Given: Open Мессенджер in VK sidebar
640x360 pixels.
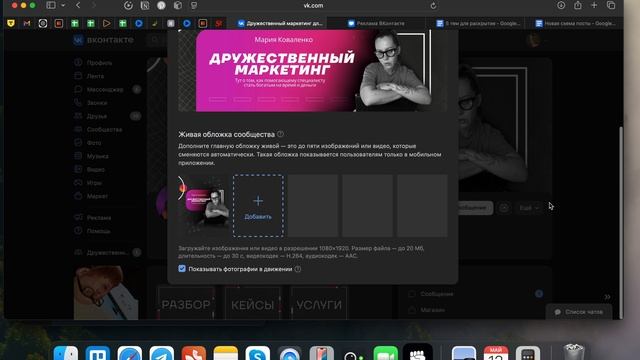Looking at the screenshot, I should click(105, 89).
